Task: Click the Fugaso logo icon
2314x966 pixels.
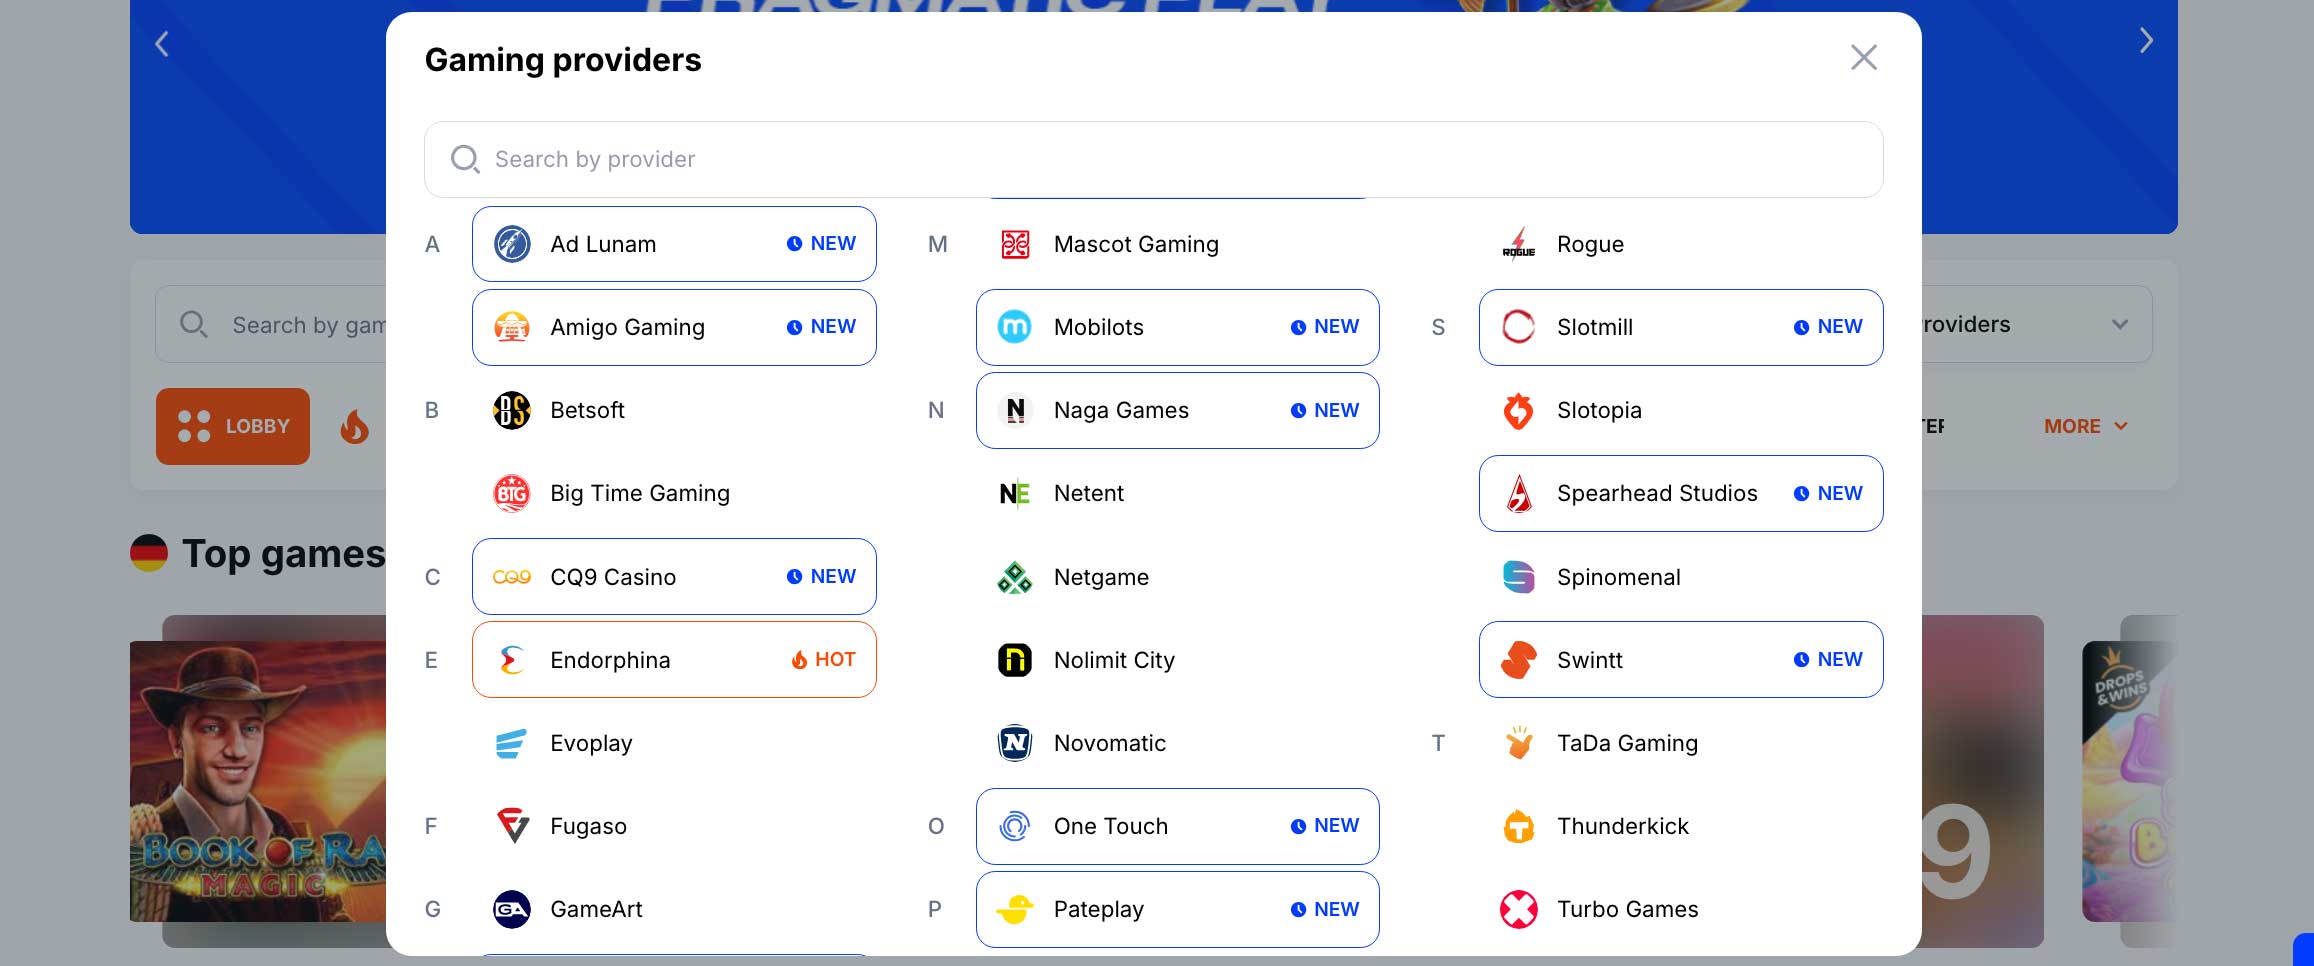Action: (x=512, y=826)
